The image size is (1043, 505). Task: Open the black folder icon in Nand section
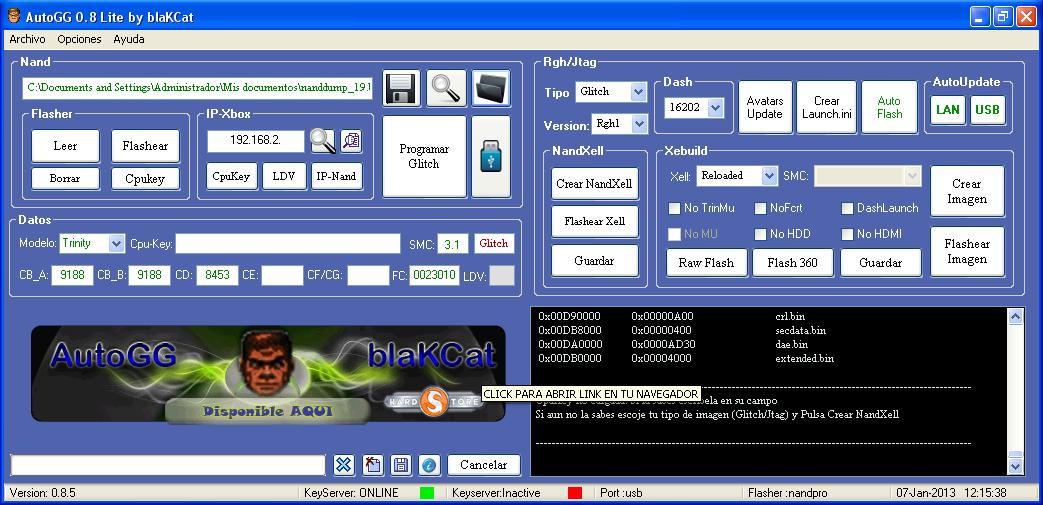pyautogui.click(x=490, y=88)
